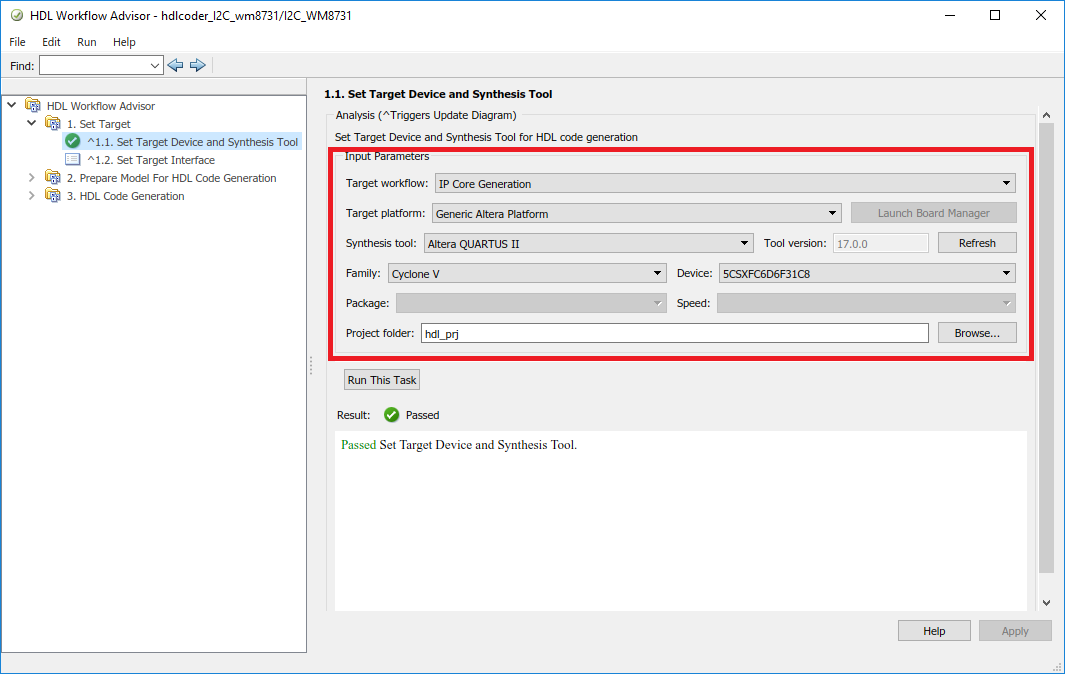This screenshot has width=1065, height=674.
Task: Expand 2. Prepare Model For HDL Code Generation
Action: click(31, 177)
